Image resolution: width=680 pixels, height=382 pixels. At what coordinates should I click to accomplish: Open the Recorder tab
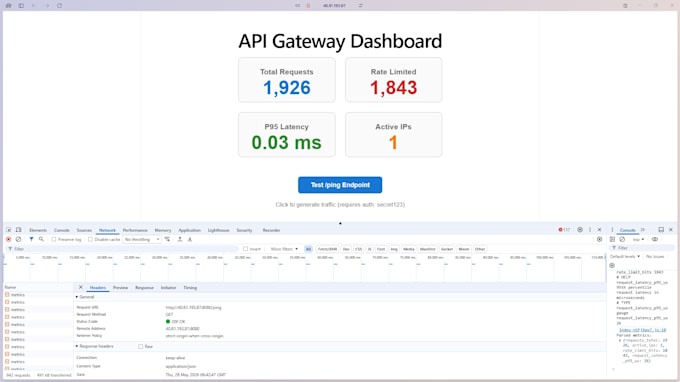[x=271, y=230]
